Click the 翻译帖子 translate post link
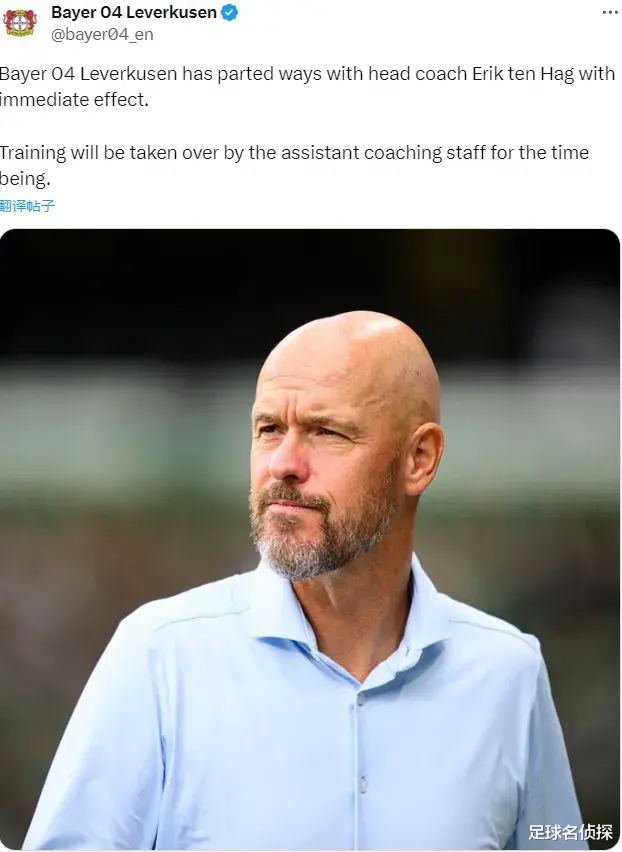Viewport: 622px width, 852px height. (x=27, y=206)
